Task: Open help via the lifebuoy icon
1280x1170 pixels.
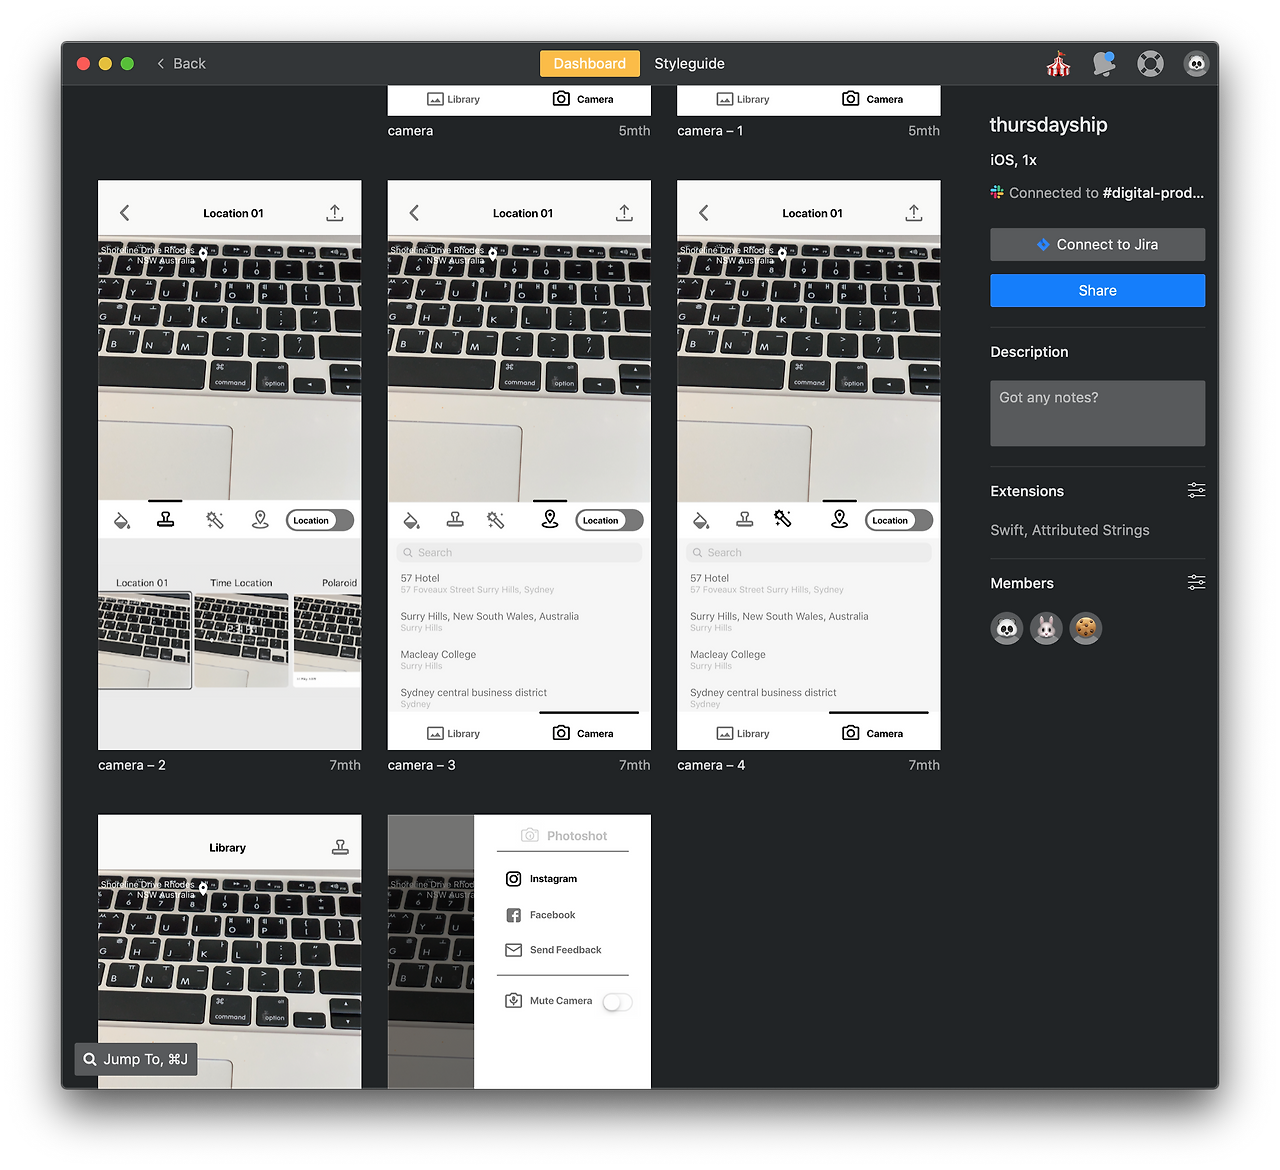Action: click(1150, 64)
